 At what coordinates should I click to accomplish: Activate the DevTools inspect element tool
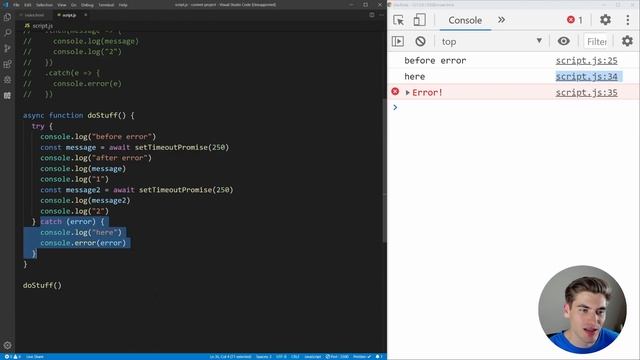[x=398, y=20]
